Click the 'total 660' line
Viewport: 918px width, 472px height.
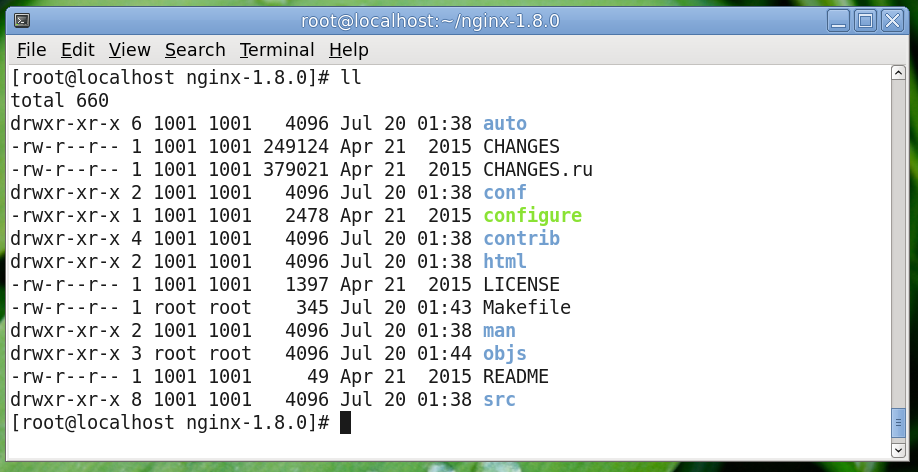[x=60, y=101]
